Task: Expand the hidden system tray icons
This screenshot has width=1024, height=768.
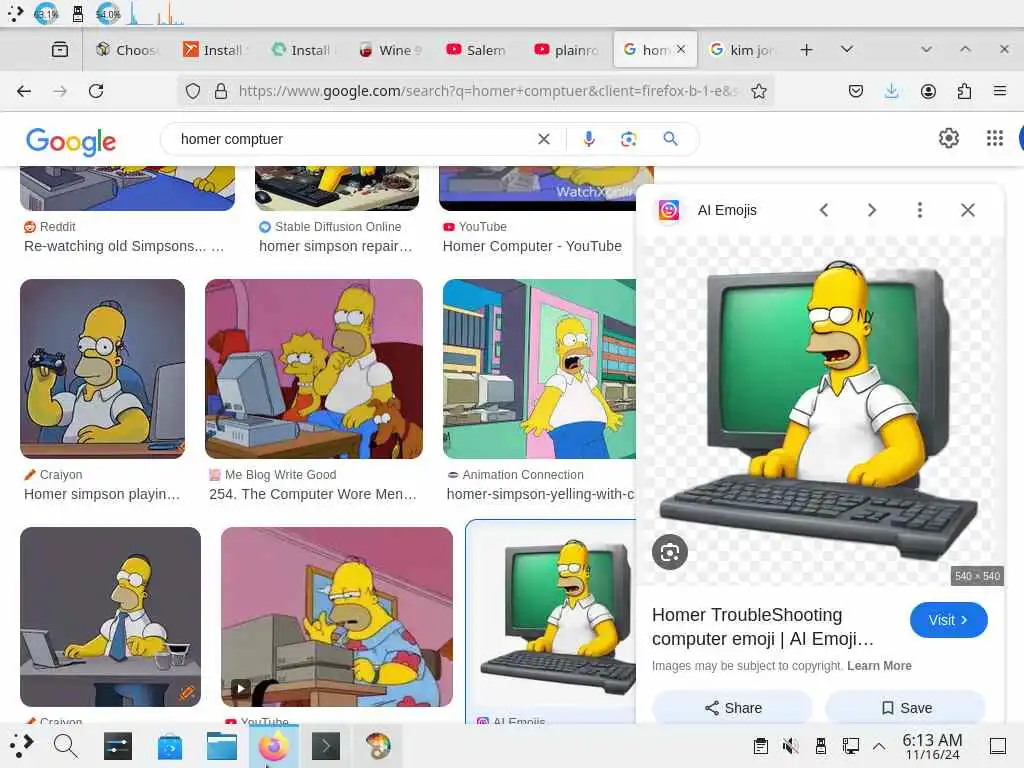Action: 879,746
